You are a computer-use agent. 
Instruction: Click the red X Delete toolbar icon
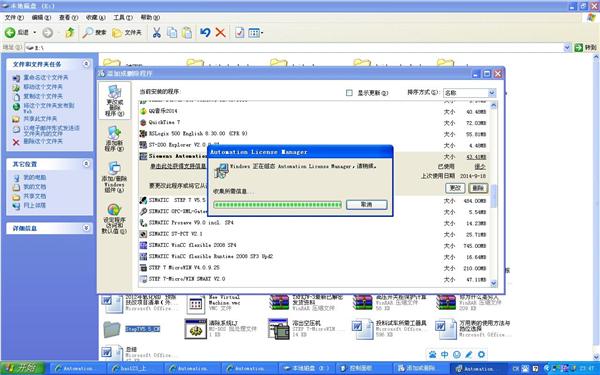coord(220,33)
